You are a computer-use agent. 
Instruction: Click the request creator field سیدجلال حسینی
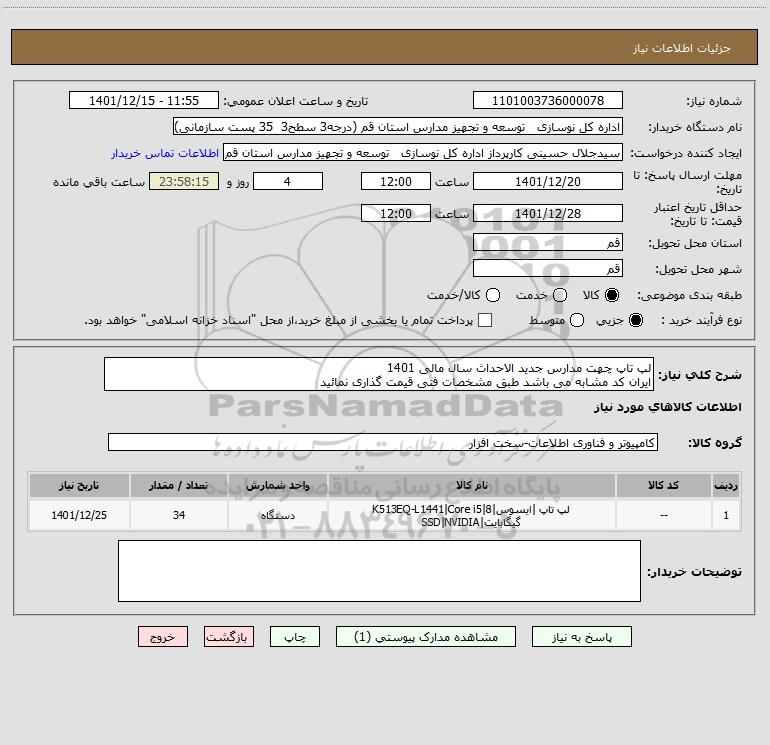[x=423, y=152]
